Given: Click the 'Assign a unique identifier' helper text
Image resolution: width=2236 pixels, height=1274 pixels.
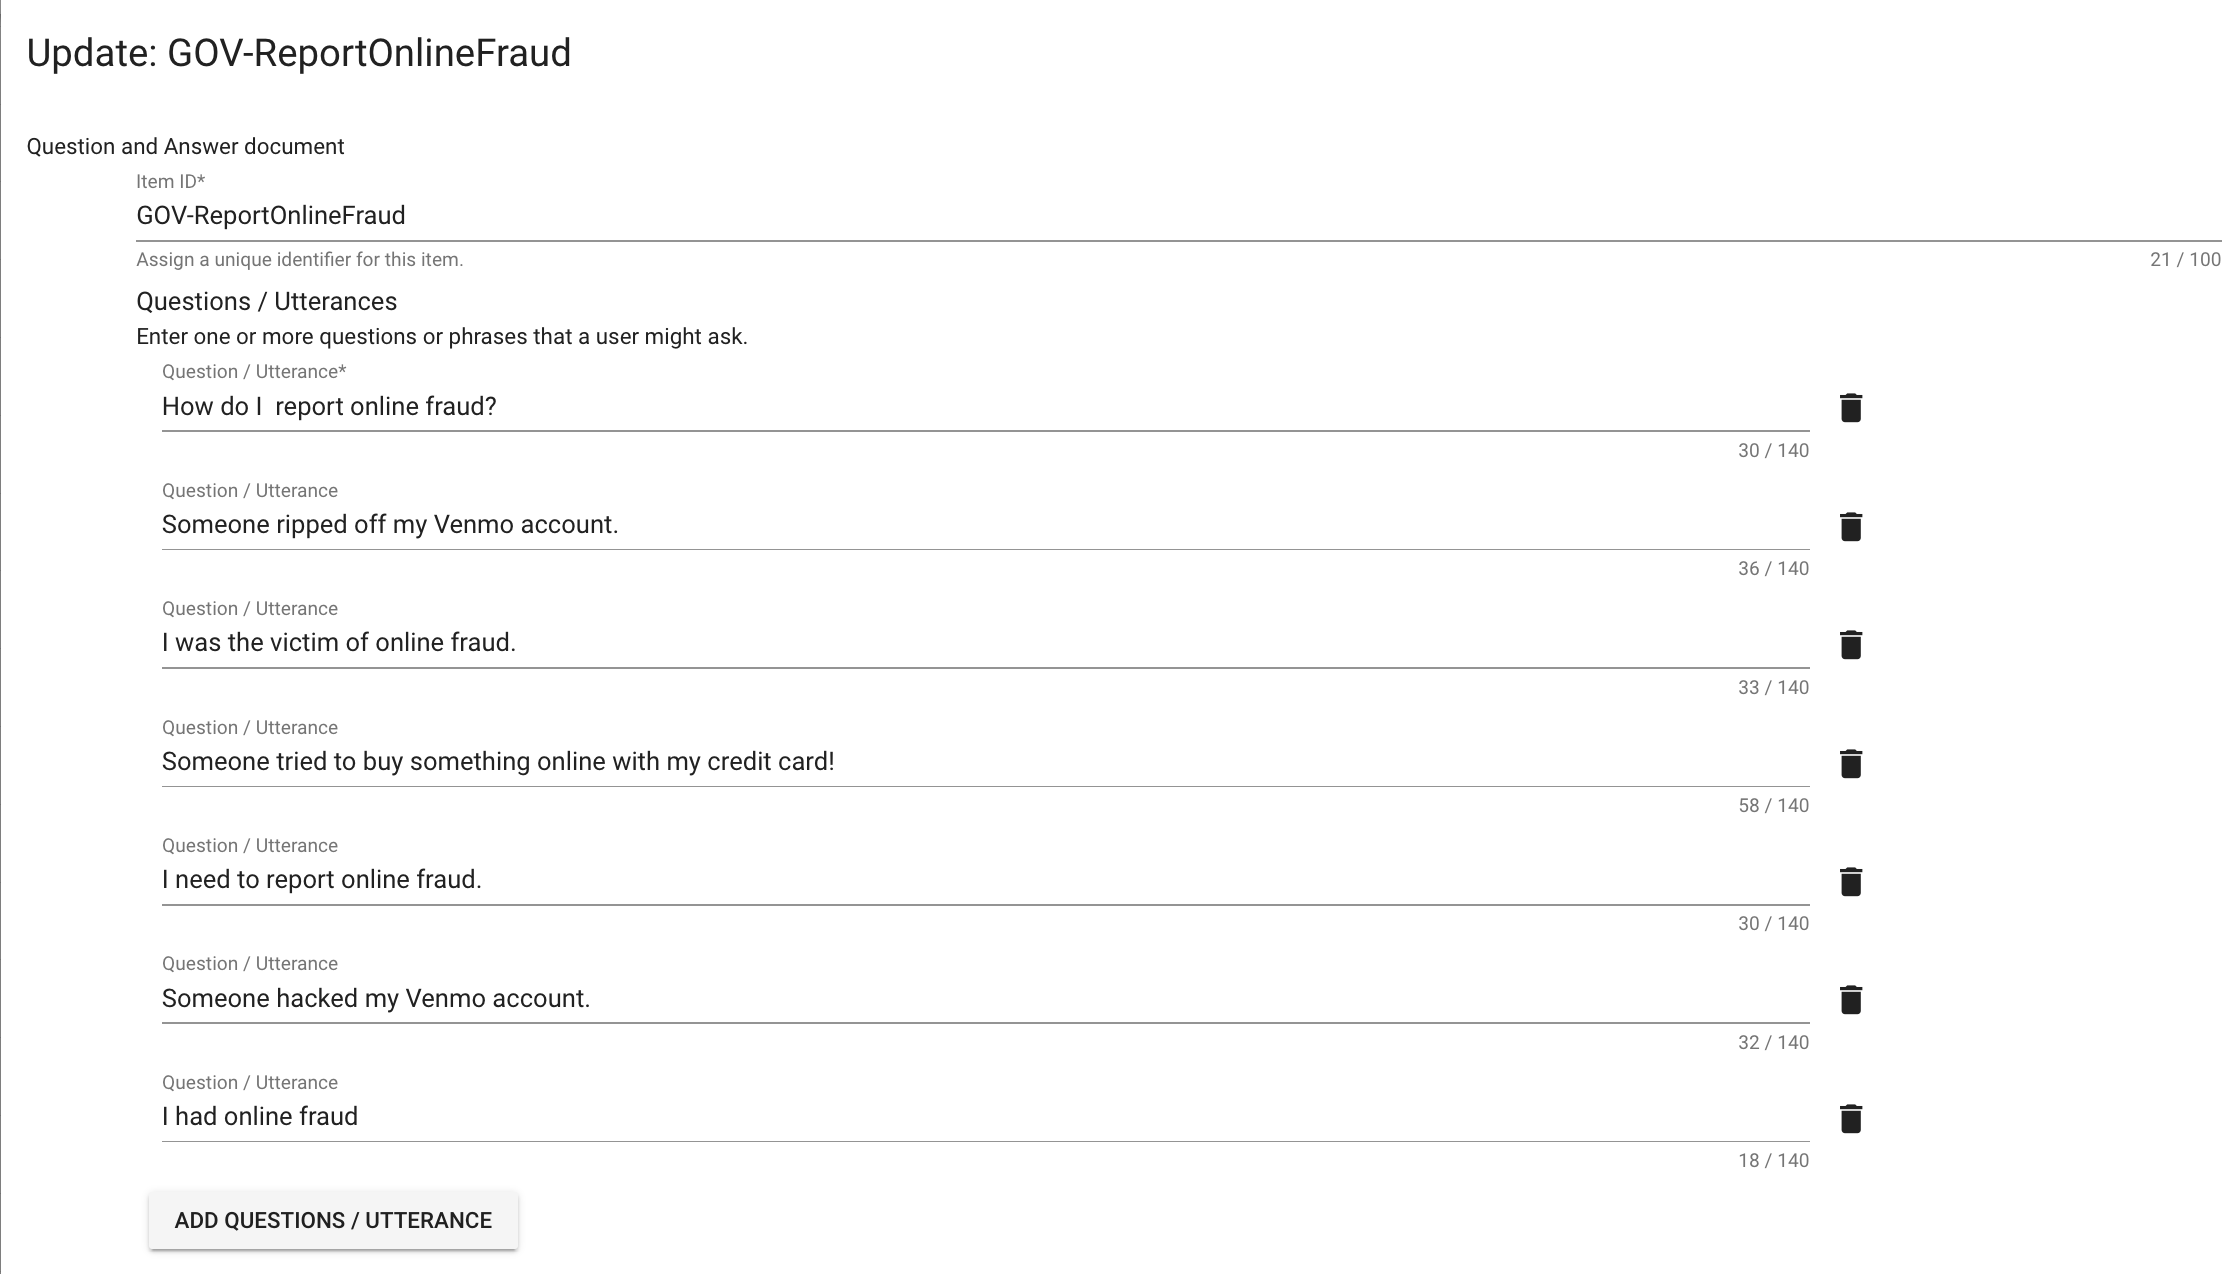Looking at the screenshot, I should [x=299, y=260].
